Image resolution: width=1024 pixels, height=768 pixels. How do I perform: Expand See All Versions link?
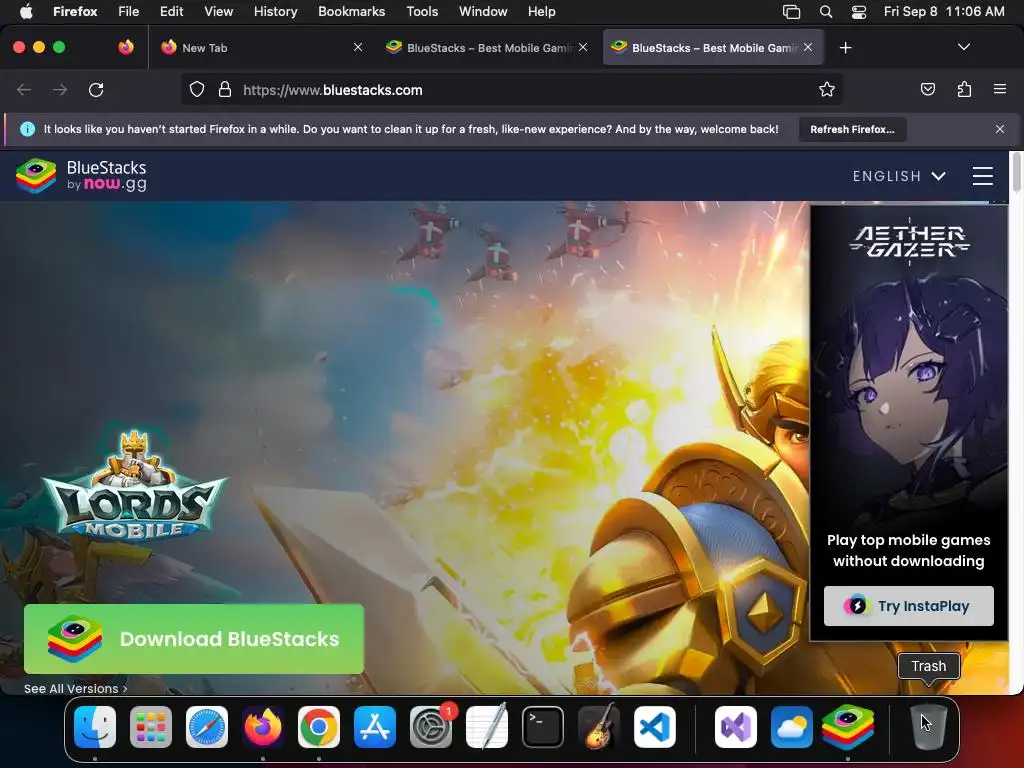point(76,688)
